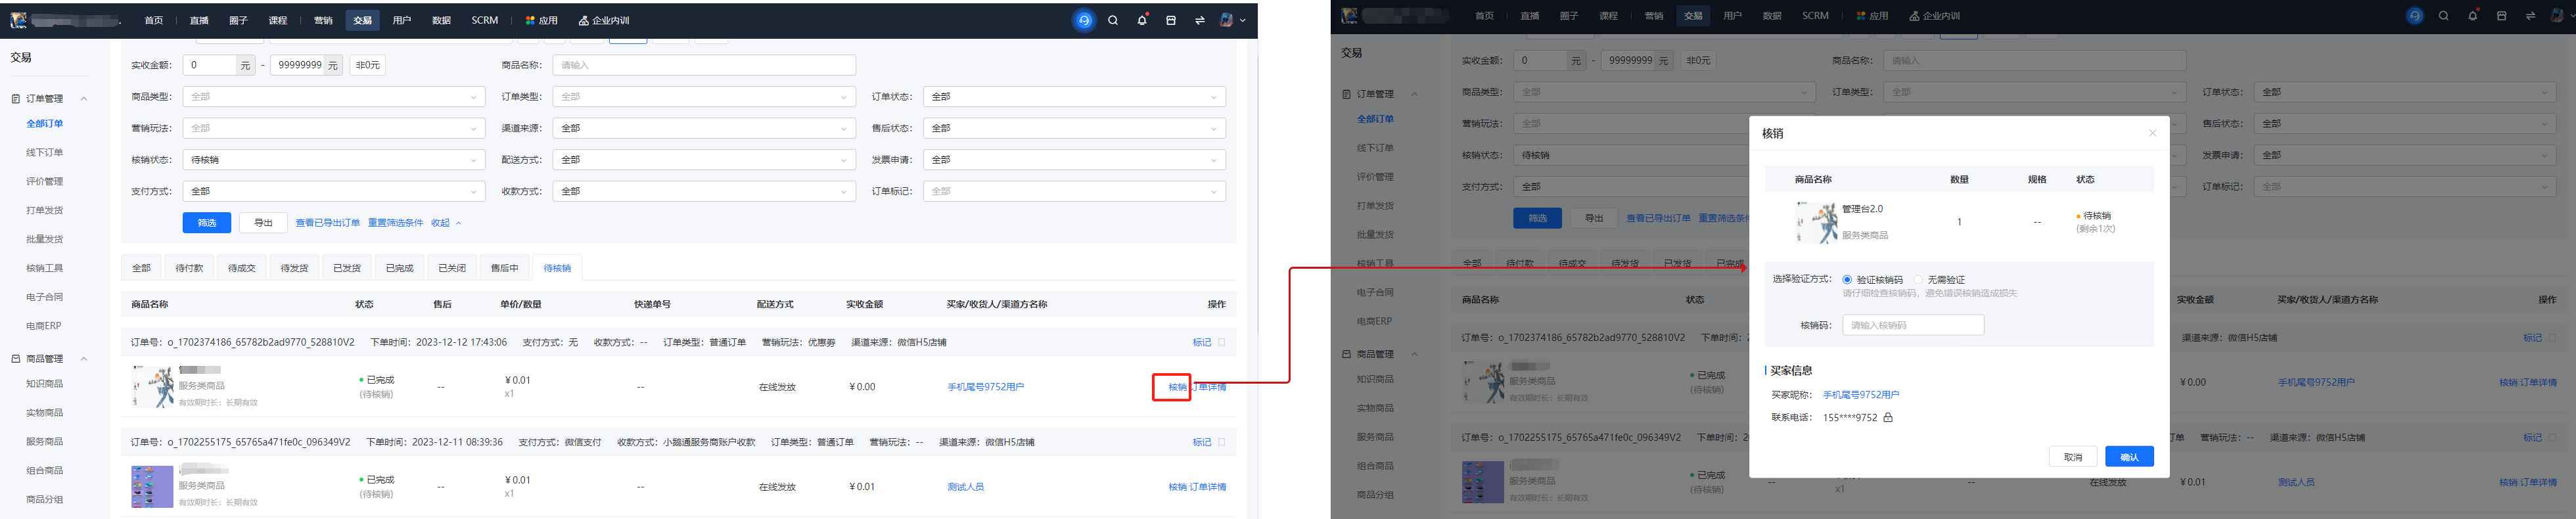The width and height of the screenshot is (2576, 519).
Task: Open 发票申请 dropdown in left screenshot
Action: [x=1075, y=160]
